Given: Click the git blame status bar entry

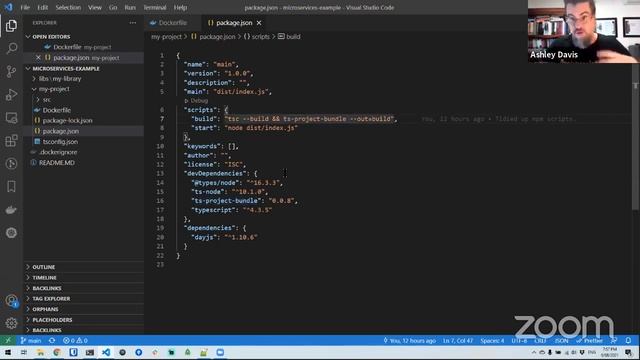Looking at the screenshot, I should (409, 340).
